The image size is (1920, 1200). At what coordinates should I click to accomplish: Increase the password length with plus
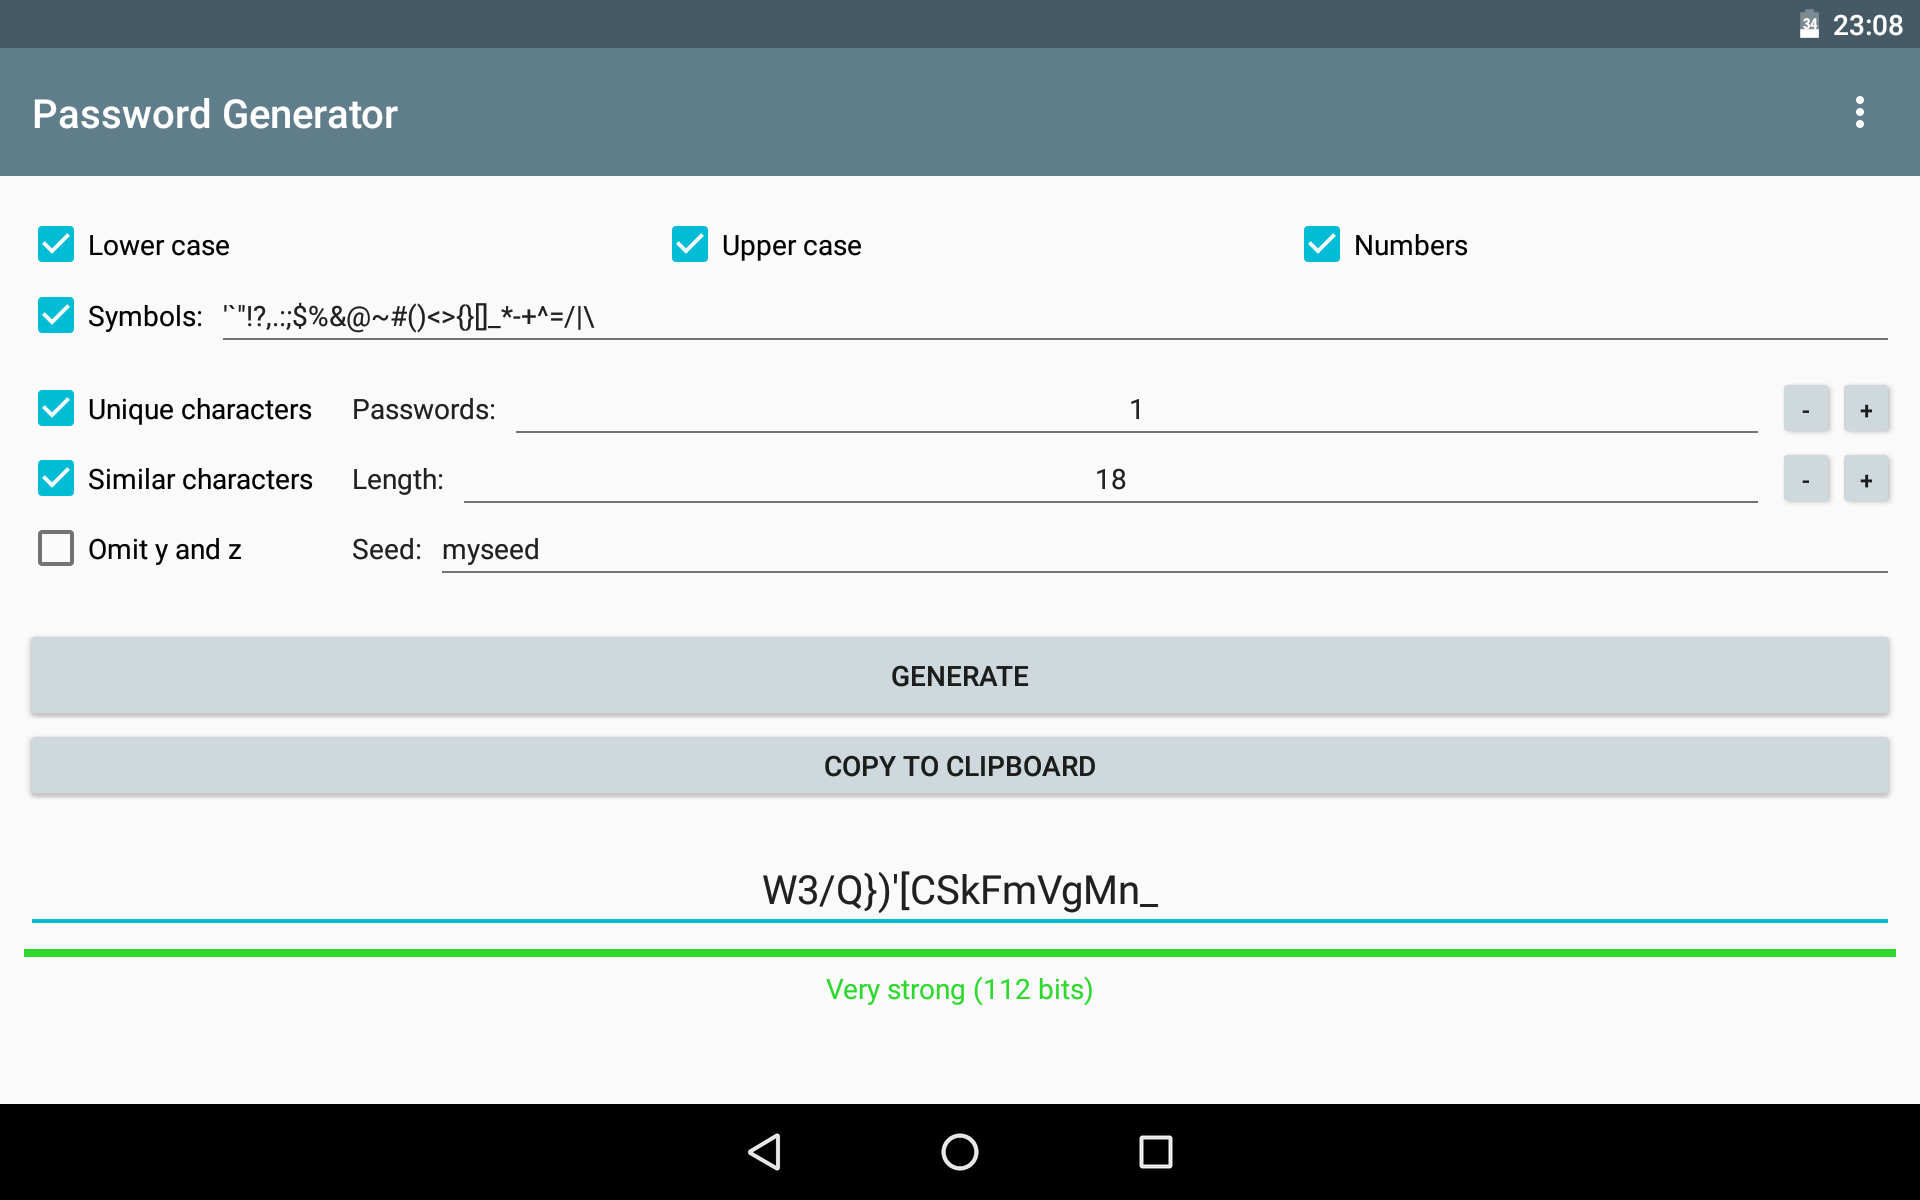[x=1866, y=479]
